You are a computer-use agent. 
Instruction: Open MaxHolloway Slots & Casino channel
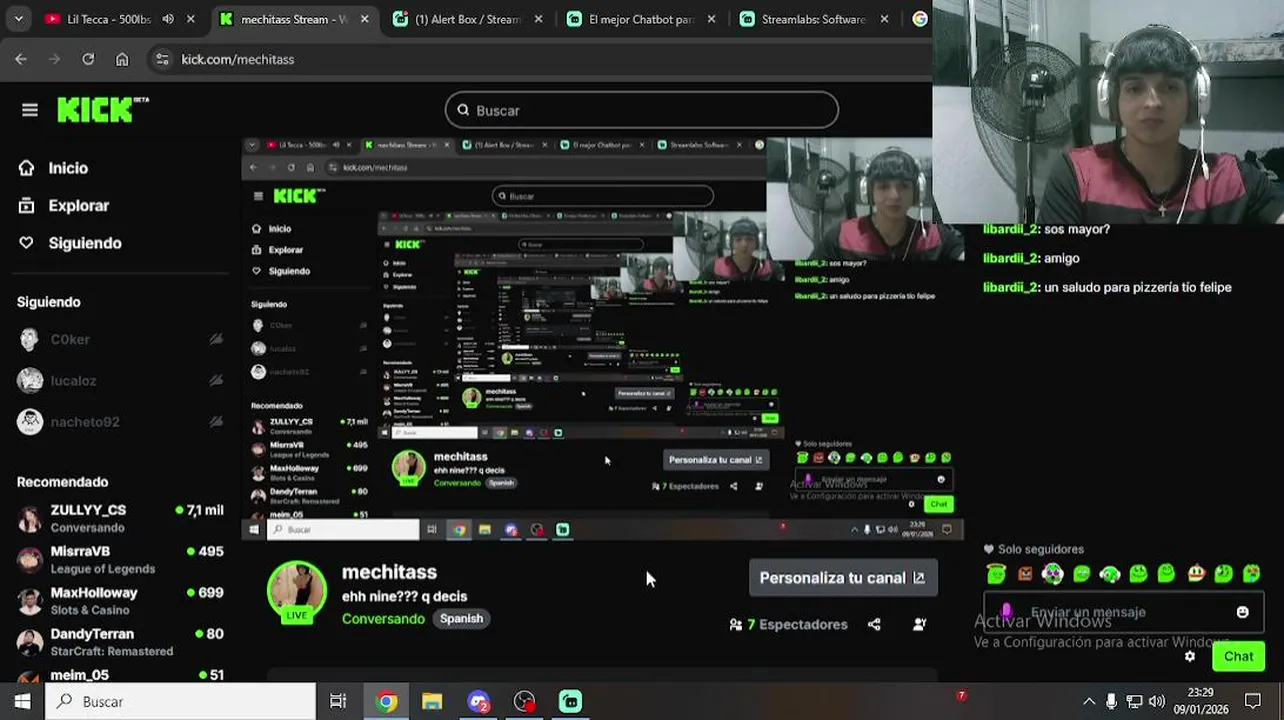(x=120, y=600)
